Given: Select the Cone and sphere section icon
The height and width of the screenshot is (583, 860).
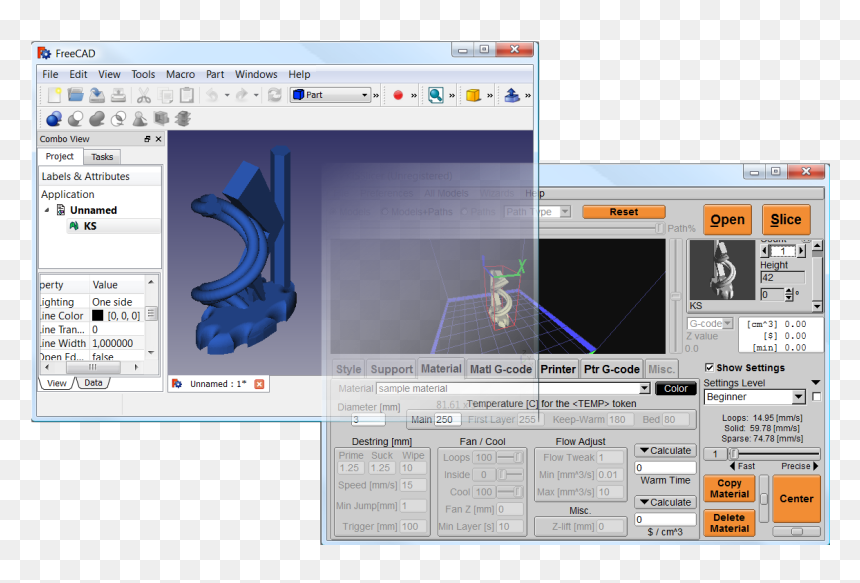Looking at the screenshot, I should coord(140,118).
